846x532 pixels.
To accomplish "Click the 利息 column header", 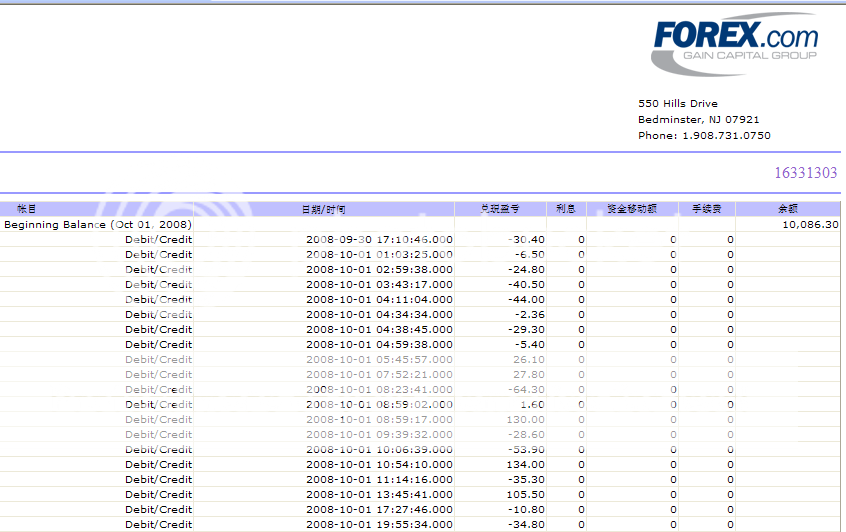I will [x=565, y=209].
